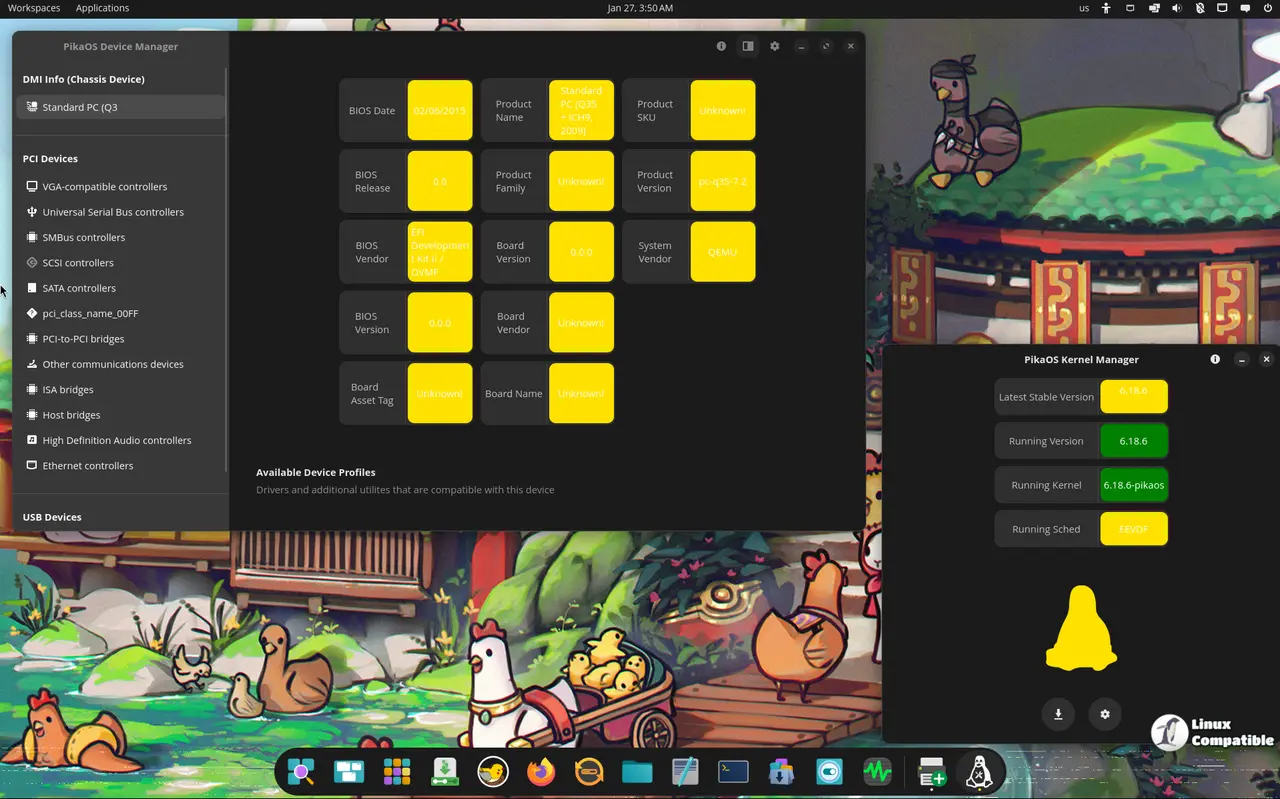Toggle the Device Manager sidebar panel
The image size is (1280, 799).
point(747,46)
